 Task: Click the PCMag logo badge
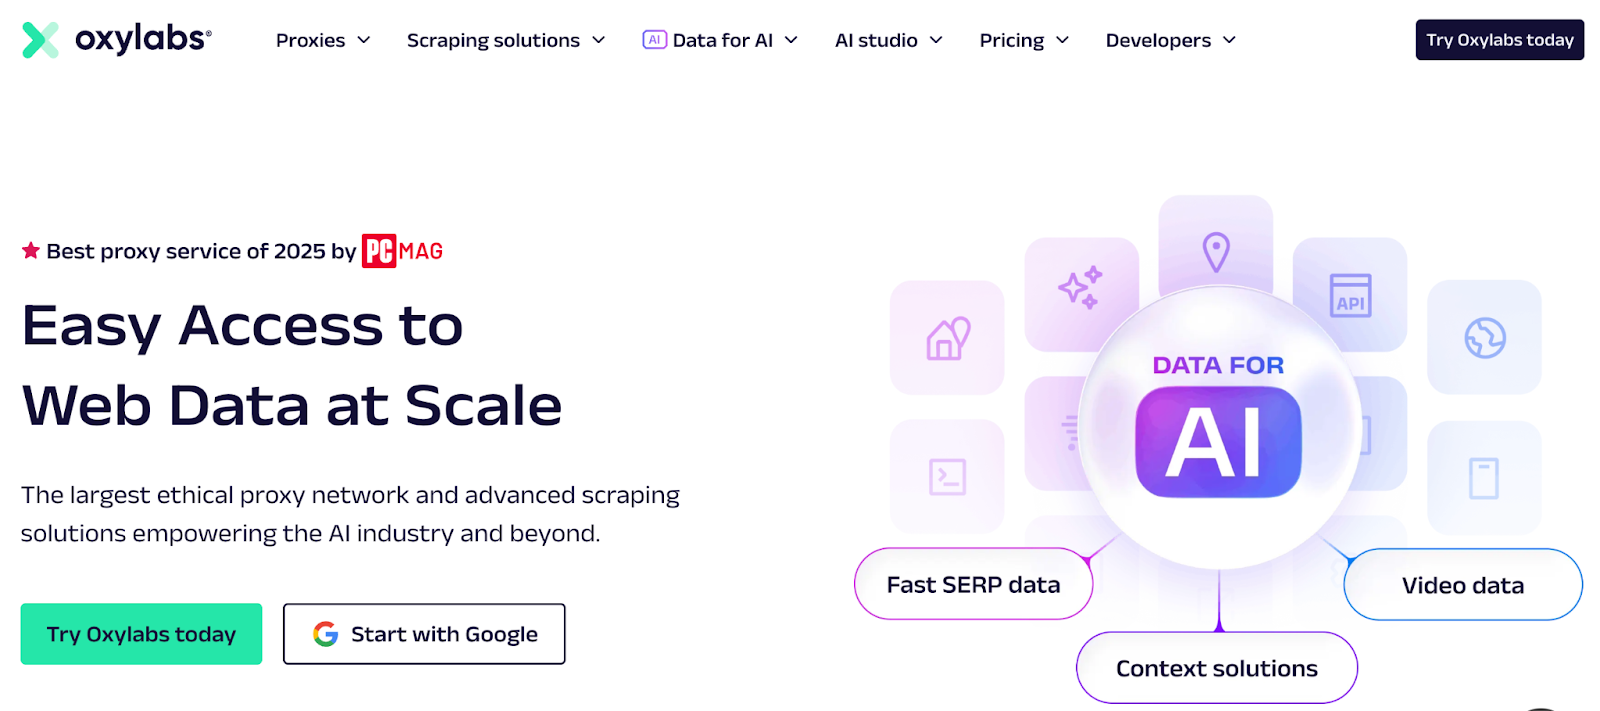[x=402, y=251]
